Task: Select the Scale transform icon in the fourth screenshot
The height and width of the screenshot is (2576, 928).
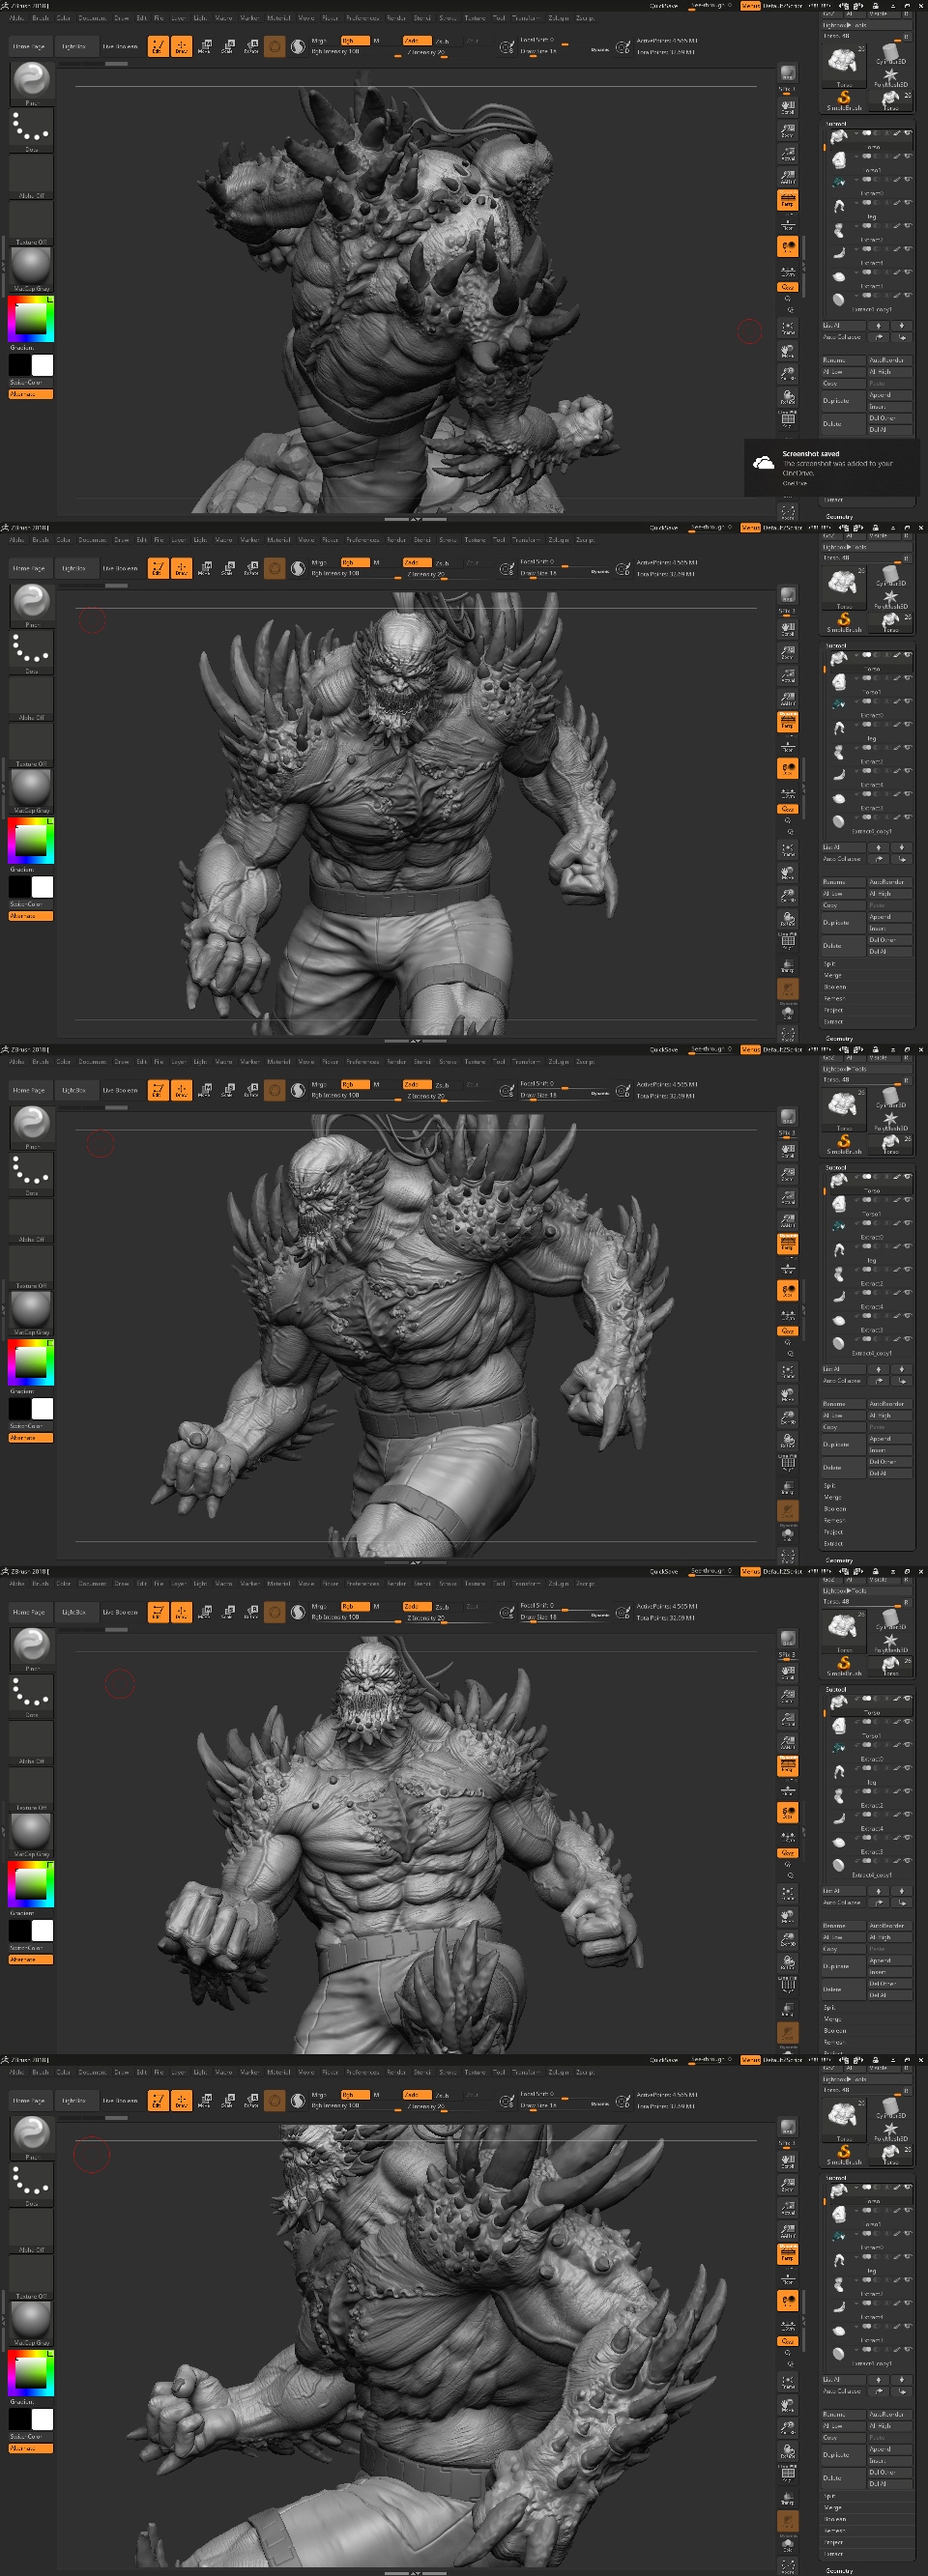Action: (228, 1612)
